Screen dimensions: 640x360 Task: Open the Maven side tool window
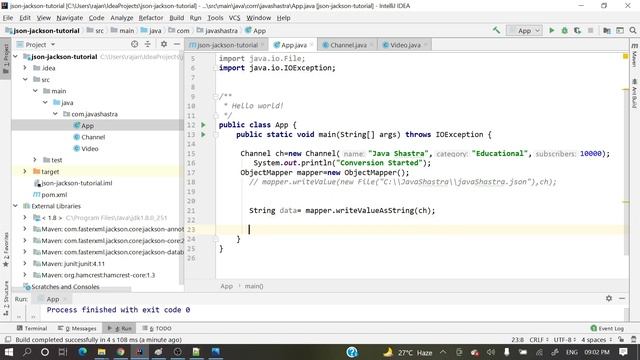(x=634, y=56)
